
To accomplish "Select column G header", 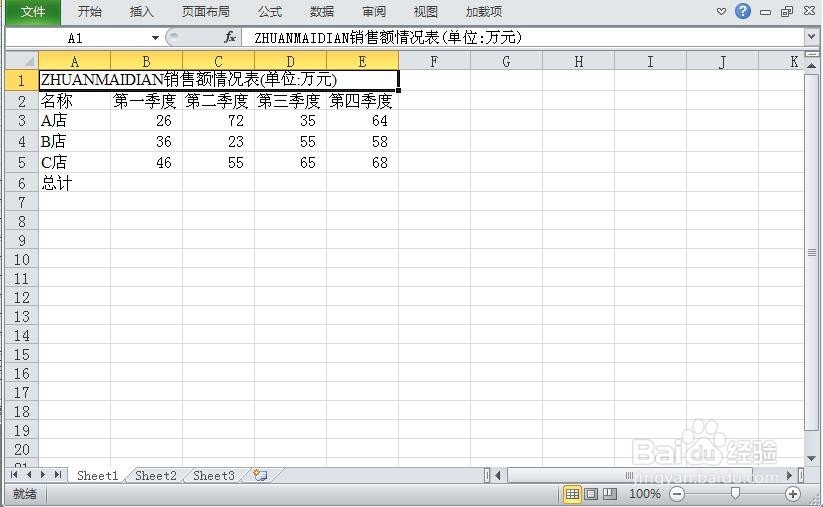I will 506,61.
